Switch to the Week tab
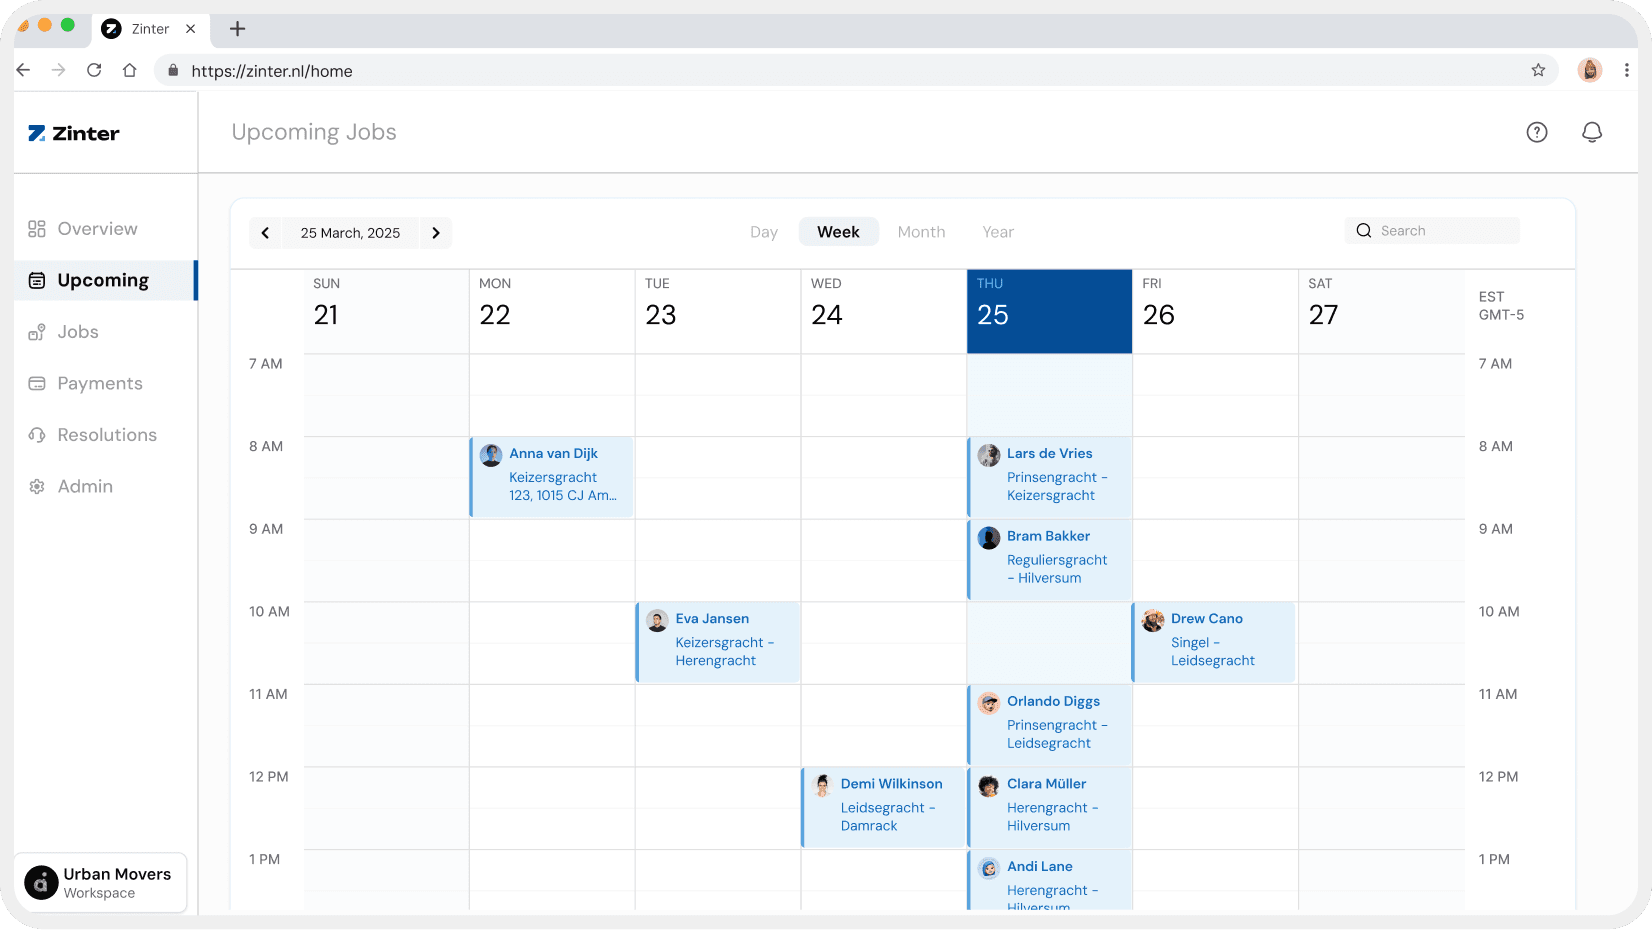 [838, 231]
